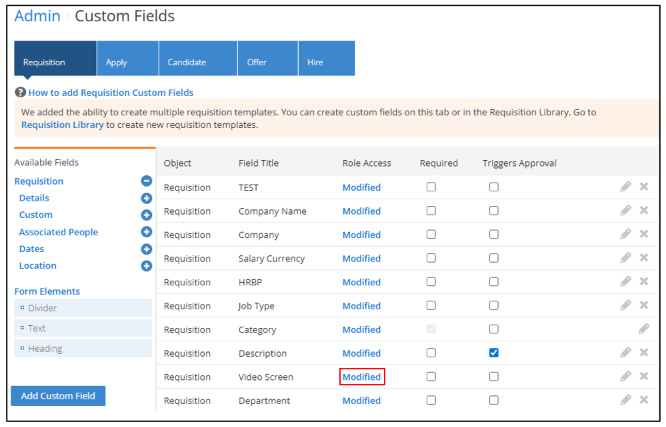Open the Requisition Library link

[x=62, y=126]
